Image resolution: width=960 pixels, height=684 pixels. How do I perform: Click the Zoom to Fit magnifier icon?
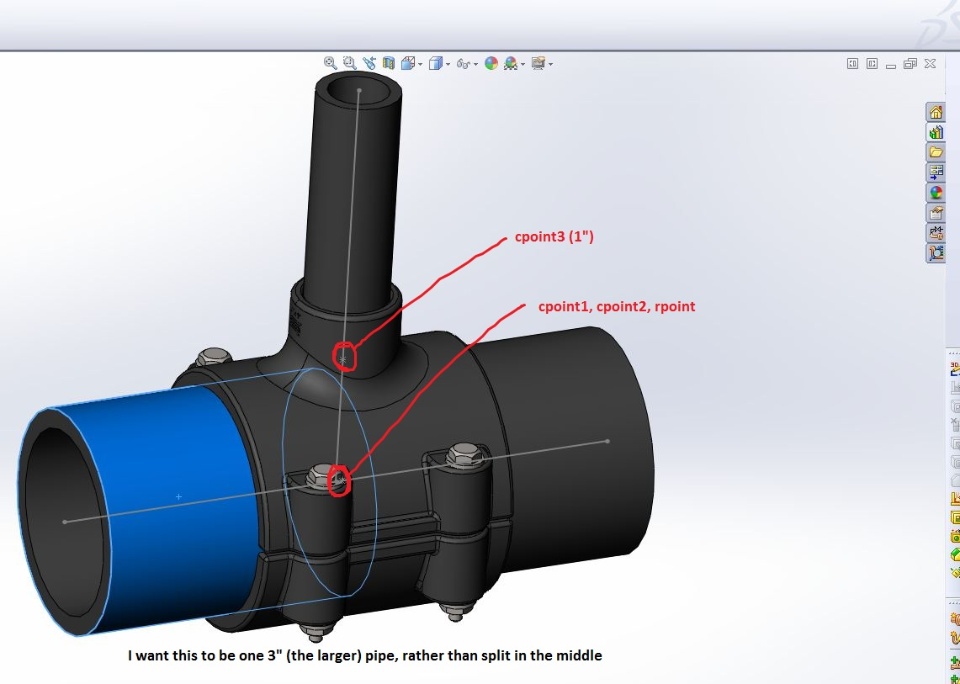pos(330,62)
